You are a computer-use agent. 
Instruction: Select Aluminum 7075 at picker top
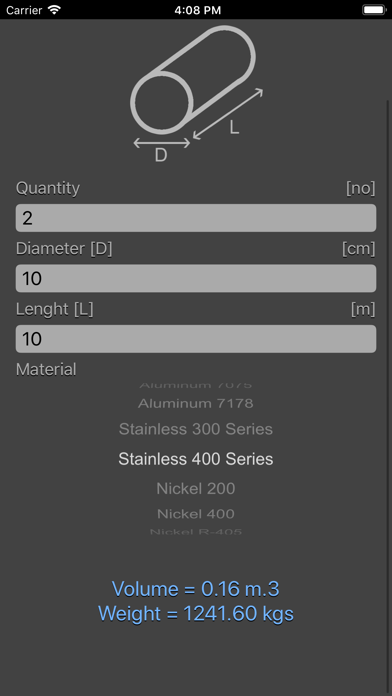(x=196, y=385)
